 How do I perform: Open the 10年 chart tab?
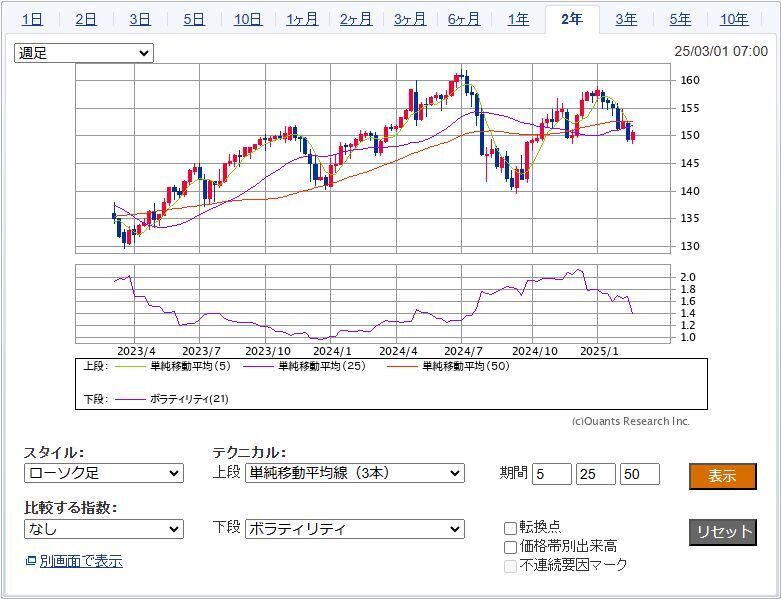pos(734,19)
